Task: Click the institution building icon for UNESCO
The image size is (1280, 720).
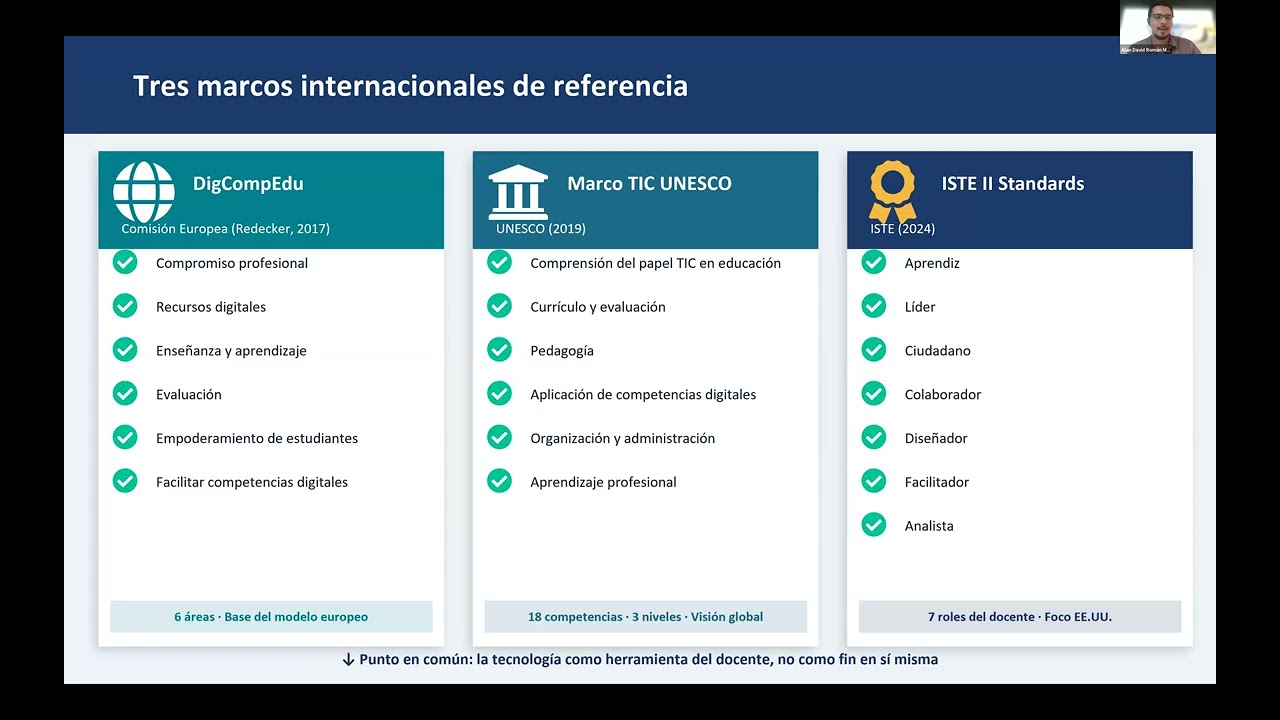Action: point(518,192)
